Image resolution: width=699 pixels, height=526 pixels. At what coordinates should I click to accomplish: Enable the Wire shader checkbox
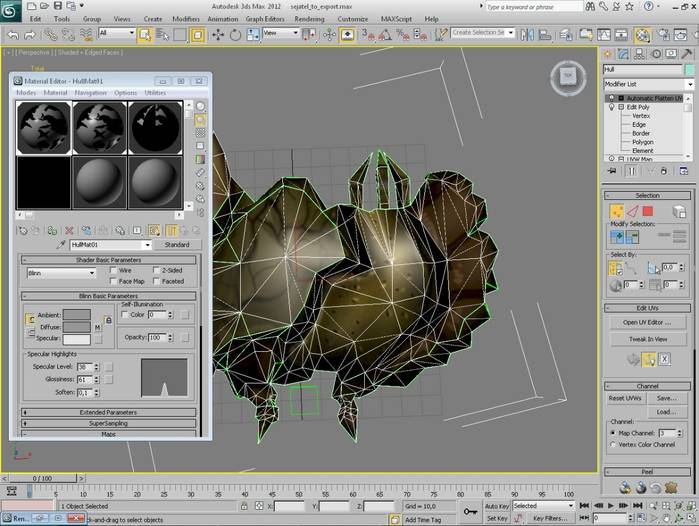coord(114,270)
